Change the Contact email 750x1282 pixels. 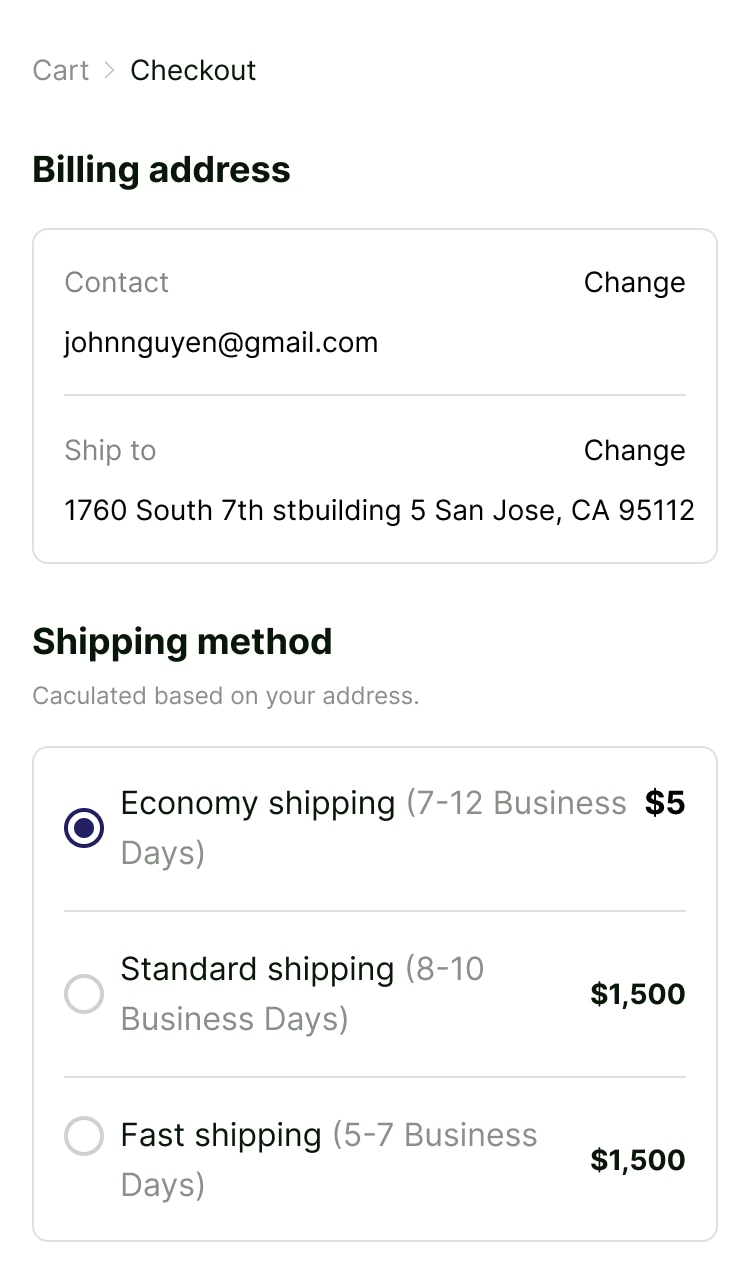[x=634, y=283]
